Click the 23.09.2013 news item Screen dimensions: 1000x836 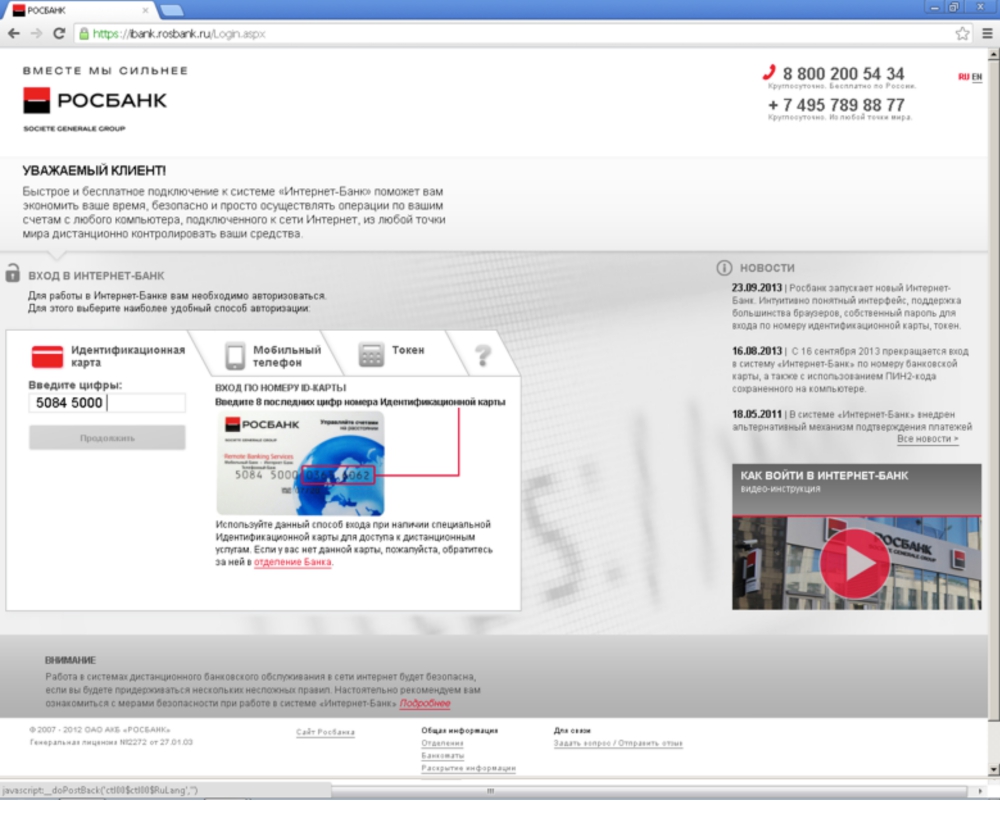pyautogui.click(x=846, y=307)
